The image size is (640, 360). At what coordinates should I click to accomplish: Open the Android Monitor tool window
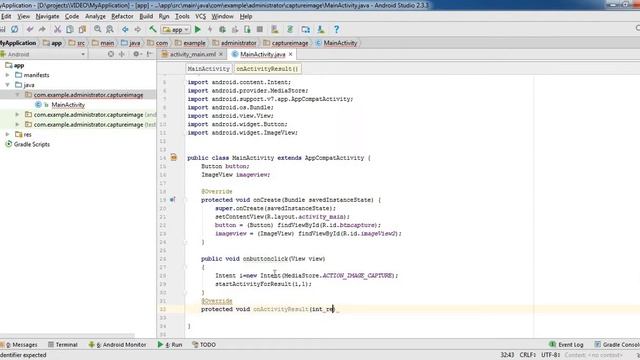[x=117, y=345]
